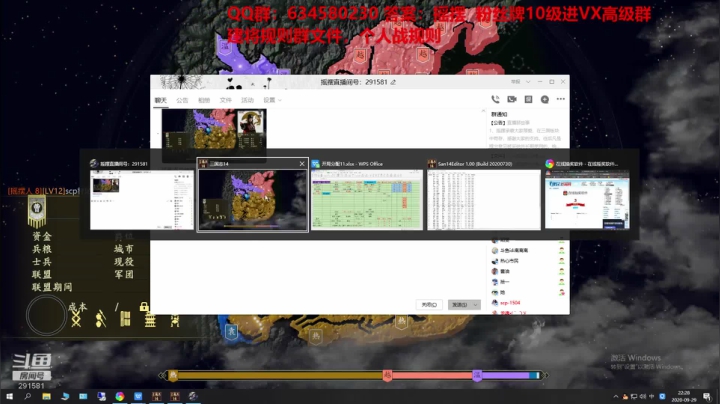The height and width of the screenshot is (404, 720).
Task: Click the lock icon in game panel
Action: (144, 306)
